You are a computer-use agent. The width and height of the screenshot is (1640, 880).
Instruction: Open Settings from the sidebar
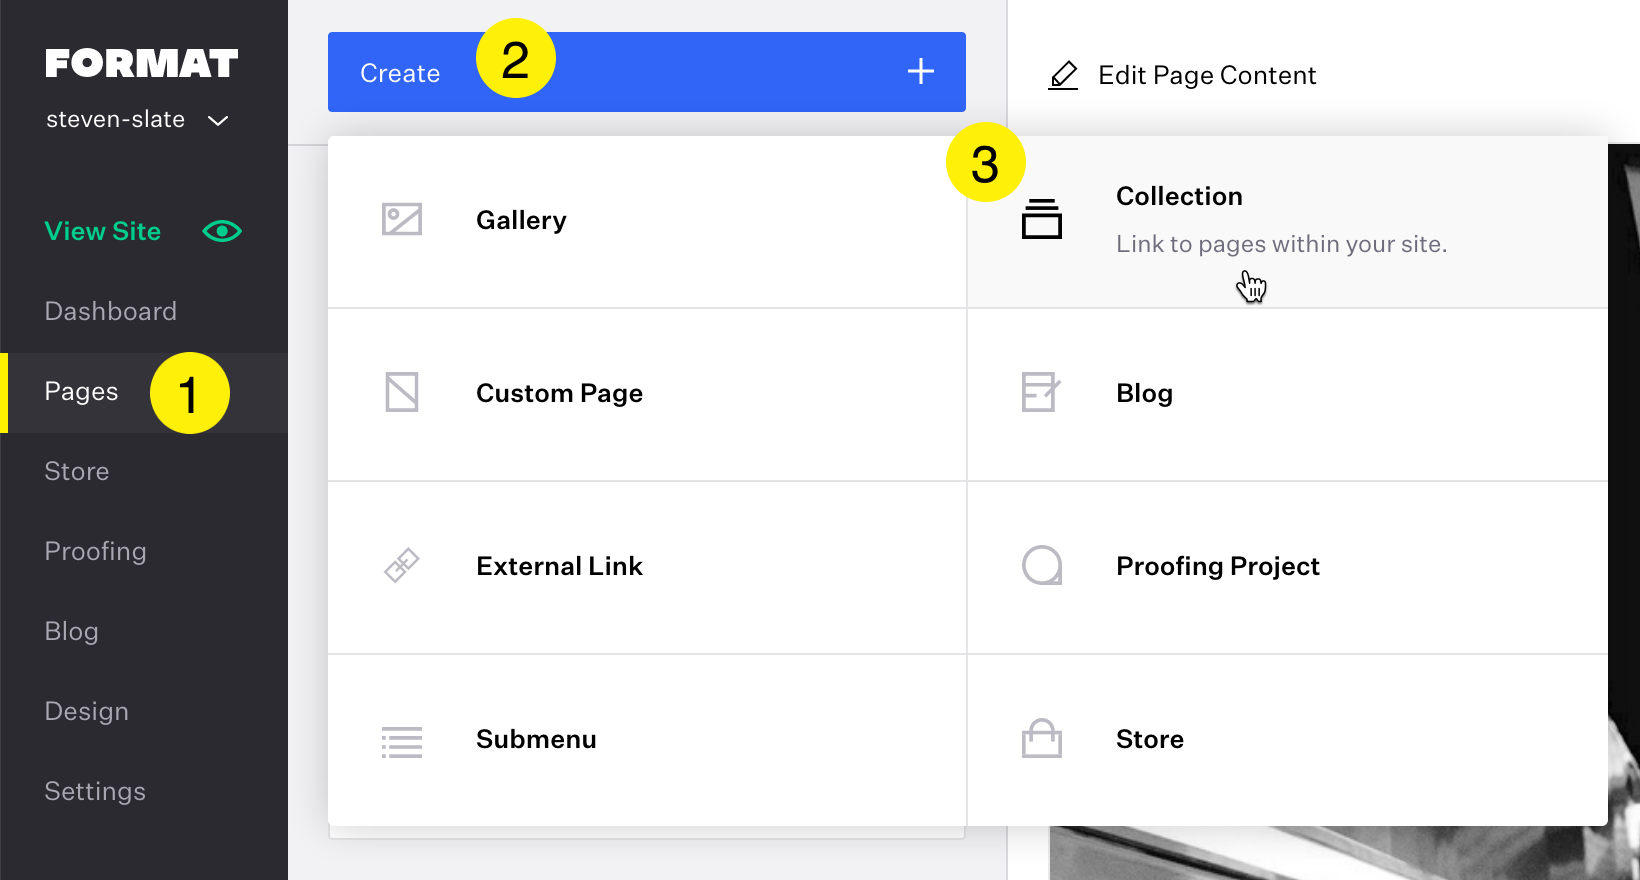pos(95,790)
